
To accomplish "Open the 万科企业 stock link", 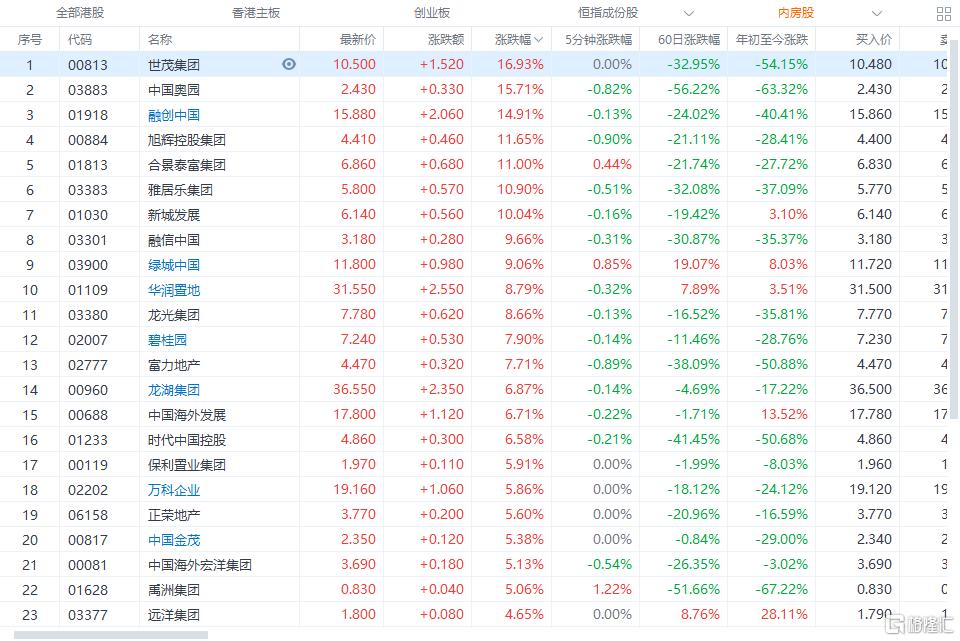I will pyautogui.click(x=174, y=490).
